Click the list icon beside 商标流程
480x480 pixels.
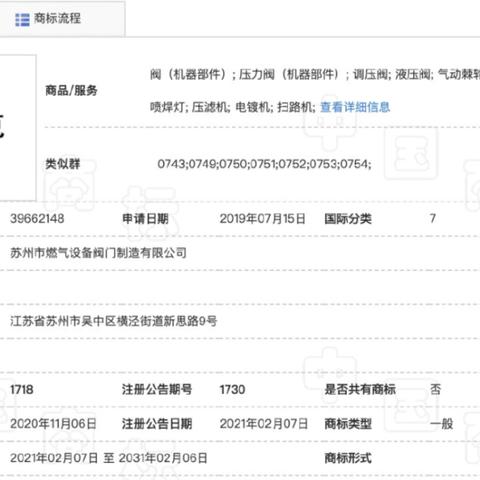pyautogui.click(x=22, y=20)
